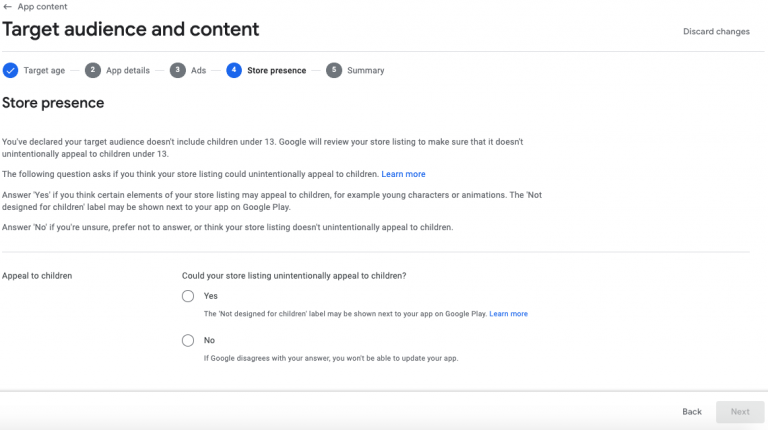Click the back arrow next to App content
The image size is (768, 430).
point(8,6)
